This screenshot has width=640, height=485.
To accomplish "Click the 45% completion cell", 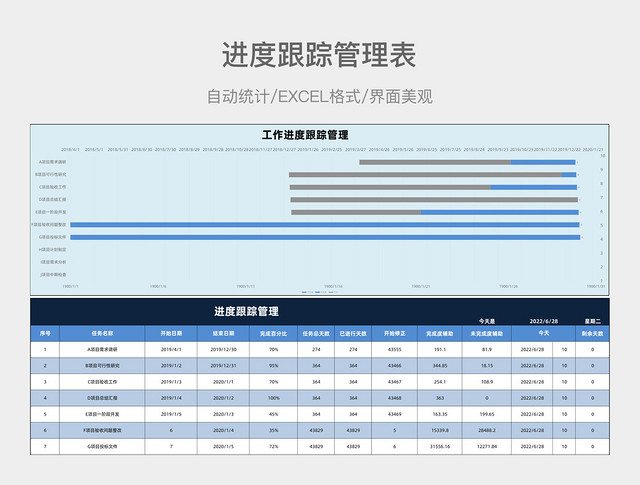I will (x=273, y=414).
